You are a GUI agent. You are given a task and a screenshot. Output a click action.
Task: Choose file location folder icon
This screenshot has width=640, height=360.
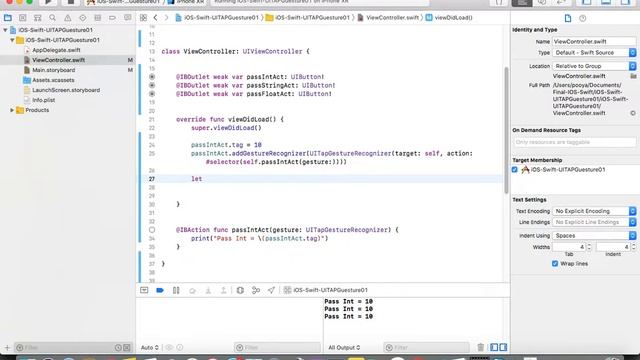click(x=633, y=76)
